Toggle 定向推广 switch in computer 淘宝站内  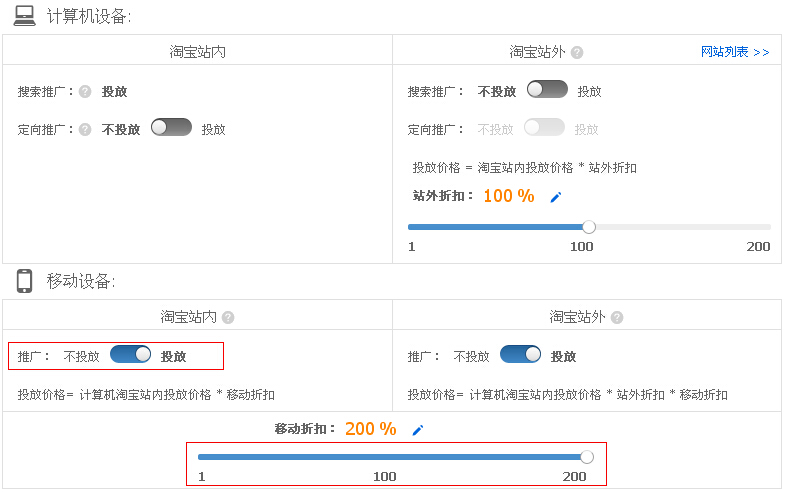click(171, 128)
